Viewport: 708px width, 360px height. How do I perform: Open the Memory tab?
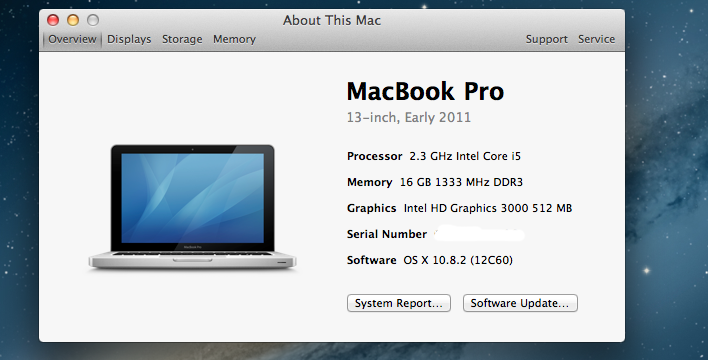[234, 39]
